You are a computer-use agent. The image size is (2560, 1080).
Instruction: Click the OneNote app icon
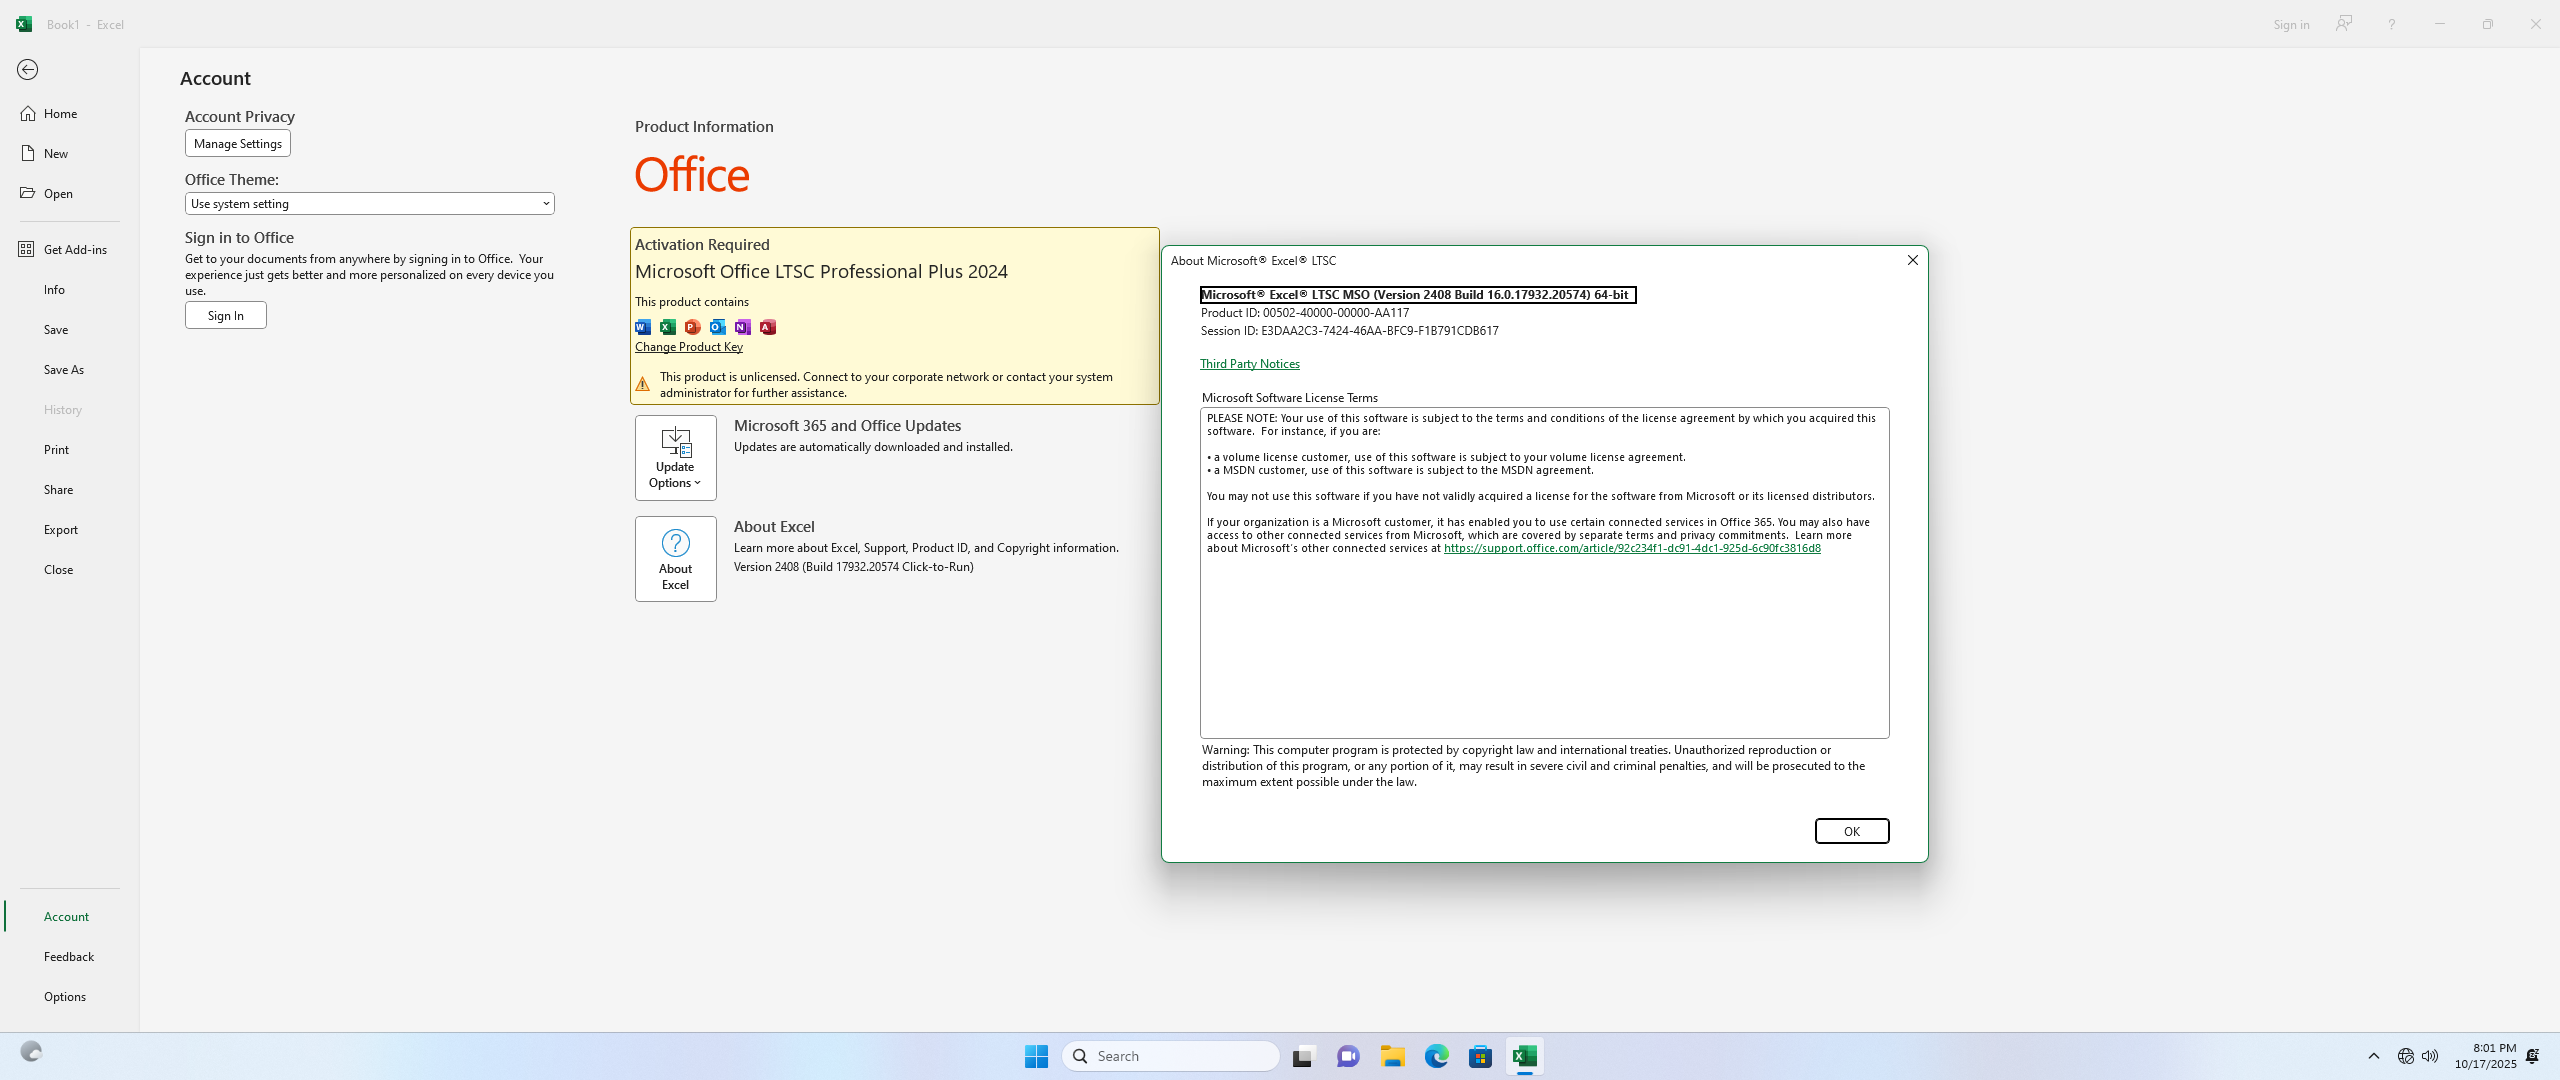point(743,327)
